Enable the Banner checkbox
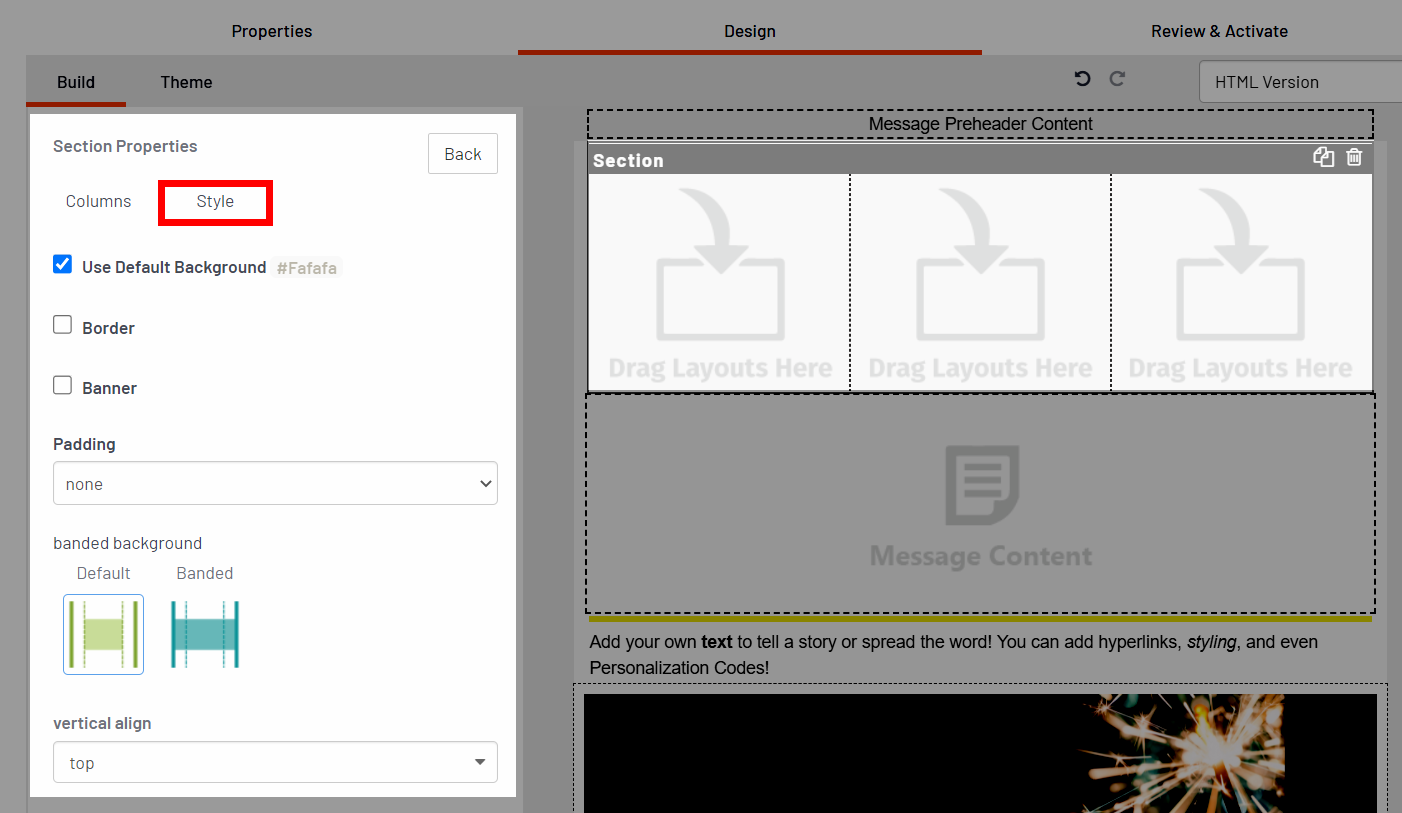Screen dimensions: 1402x813 point(63,385)
